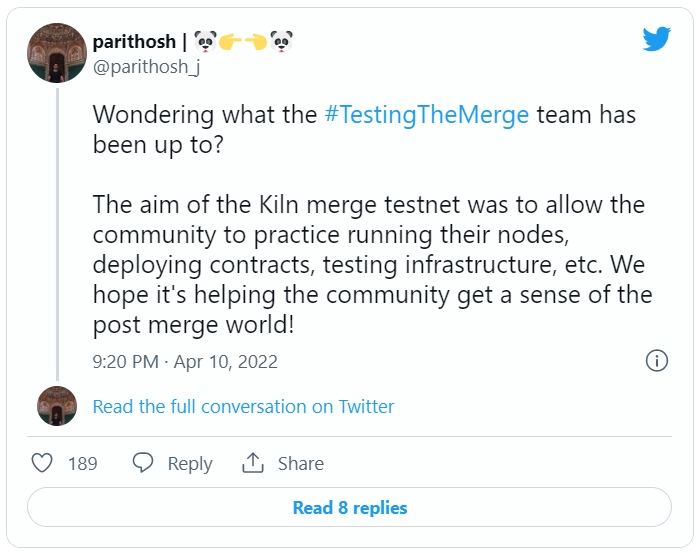Like the tweet with the heart icon

pyautogui.click(x=42, y=463)
